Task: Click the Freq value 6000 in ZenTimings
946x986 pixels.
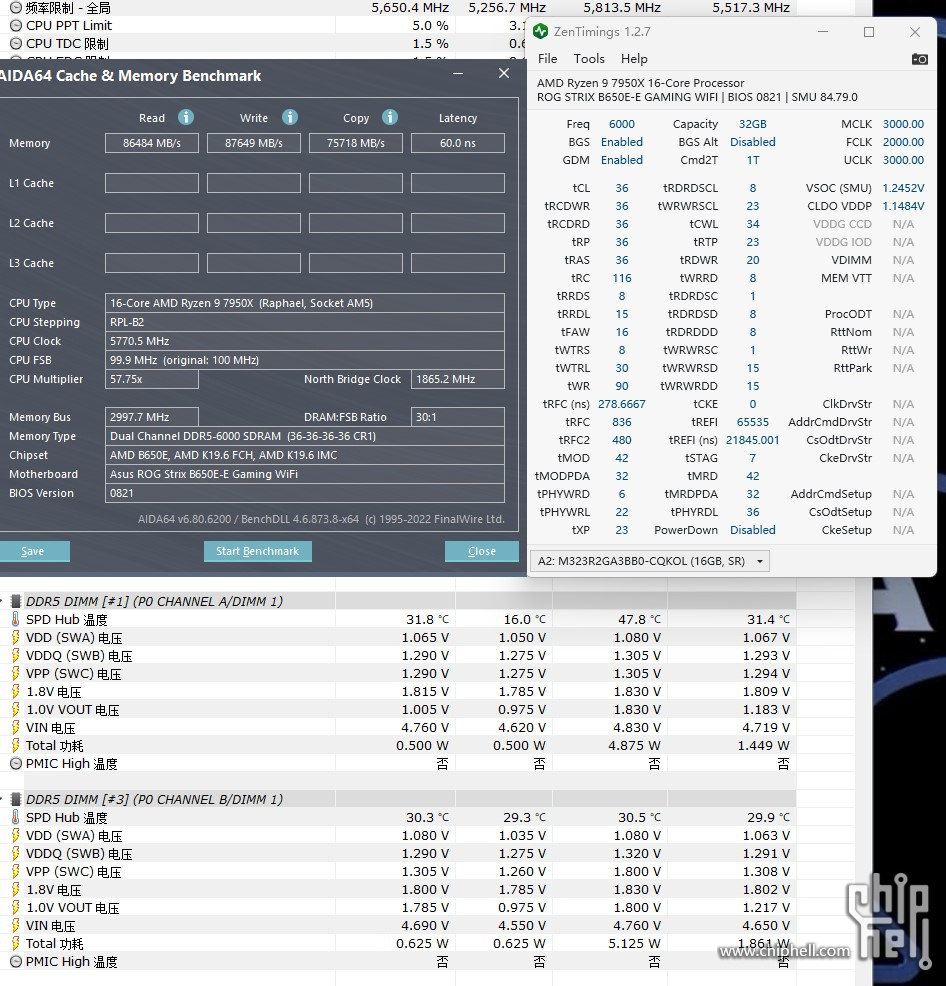Action: click(x=621, y=124)
